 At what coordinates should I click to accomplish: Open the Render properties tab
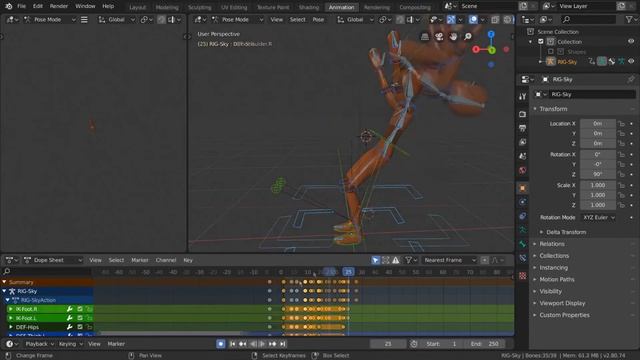point(522,114)
